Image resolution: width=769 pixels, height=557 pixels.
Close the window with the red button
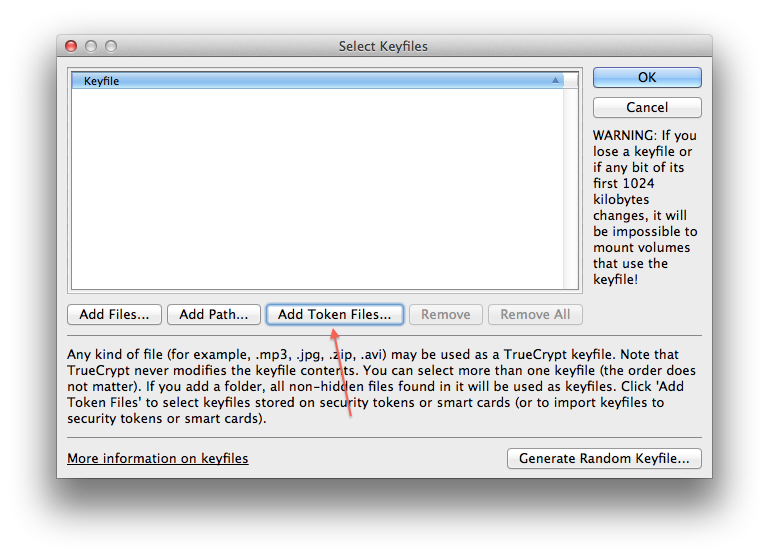(71, 46)
